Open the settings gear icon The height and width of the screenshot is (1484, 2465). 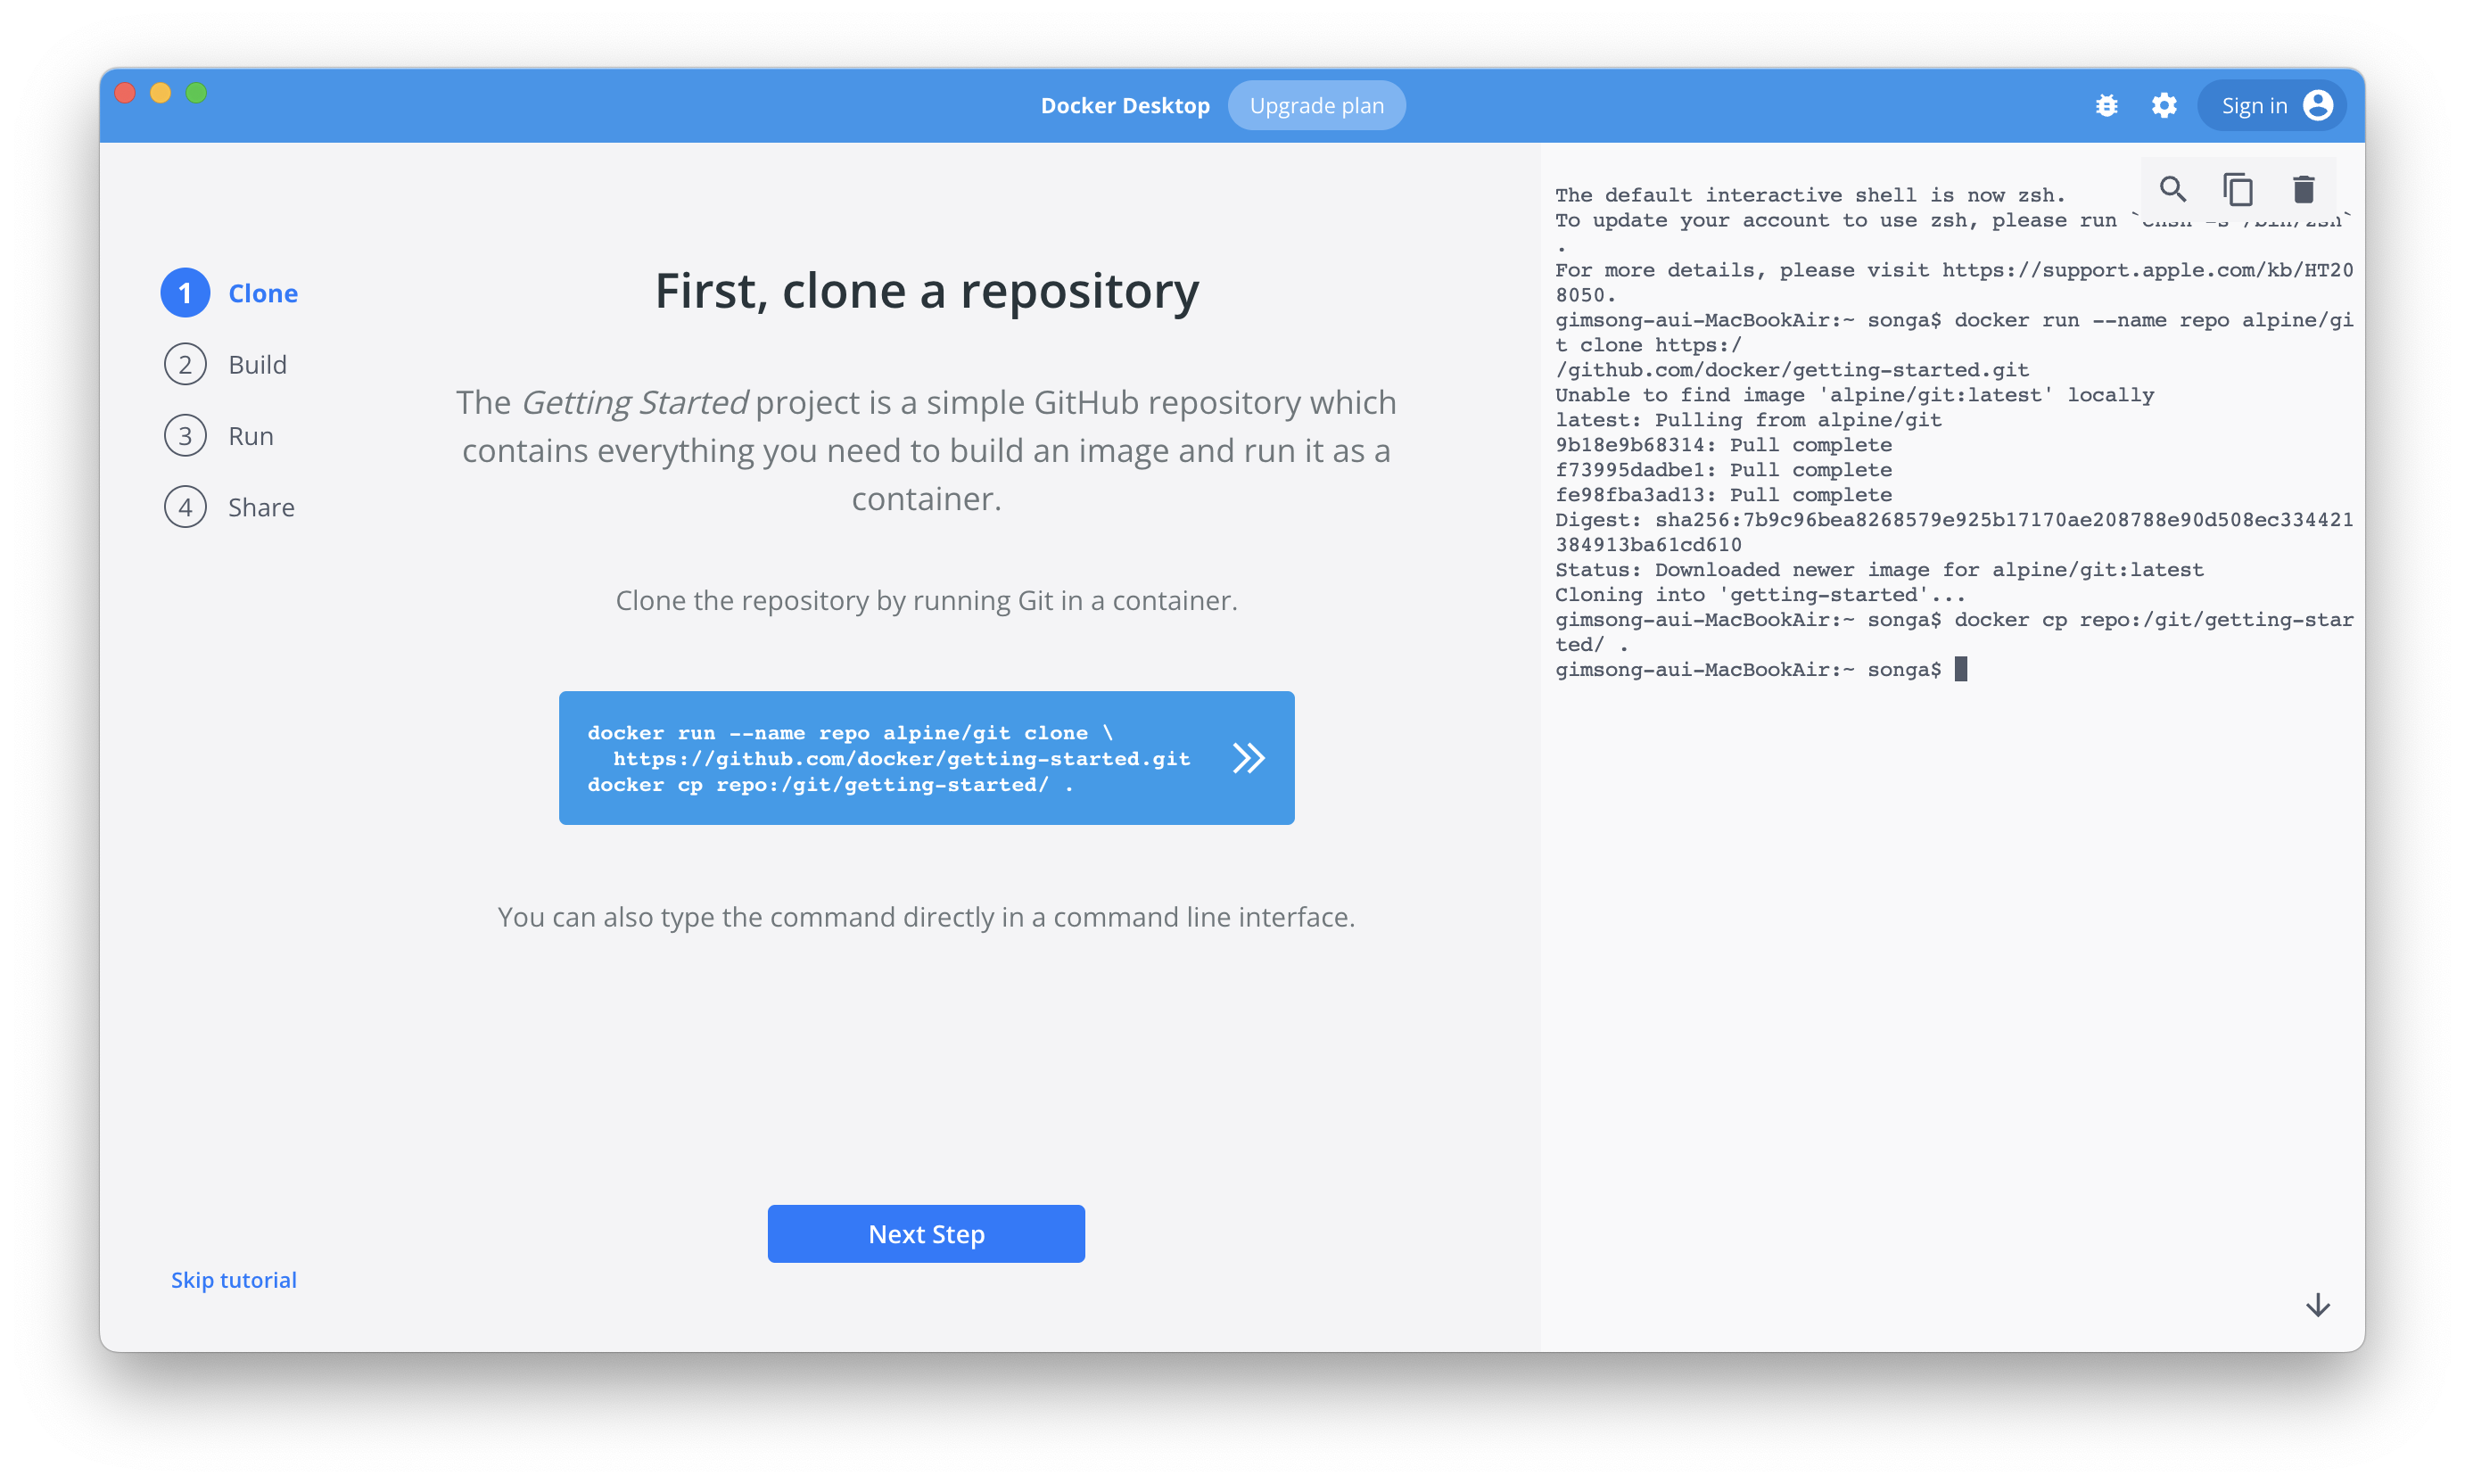pyautogui.click(x=2164, y=105)
